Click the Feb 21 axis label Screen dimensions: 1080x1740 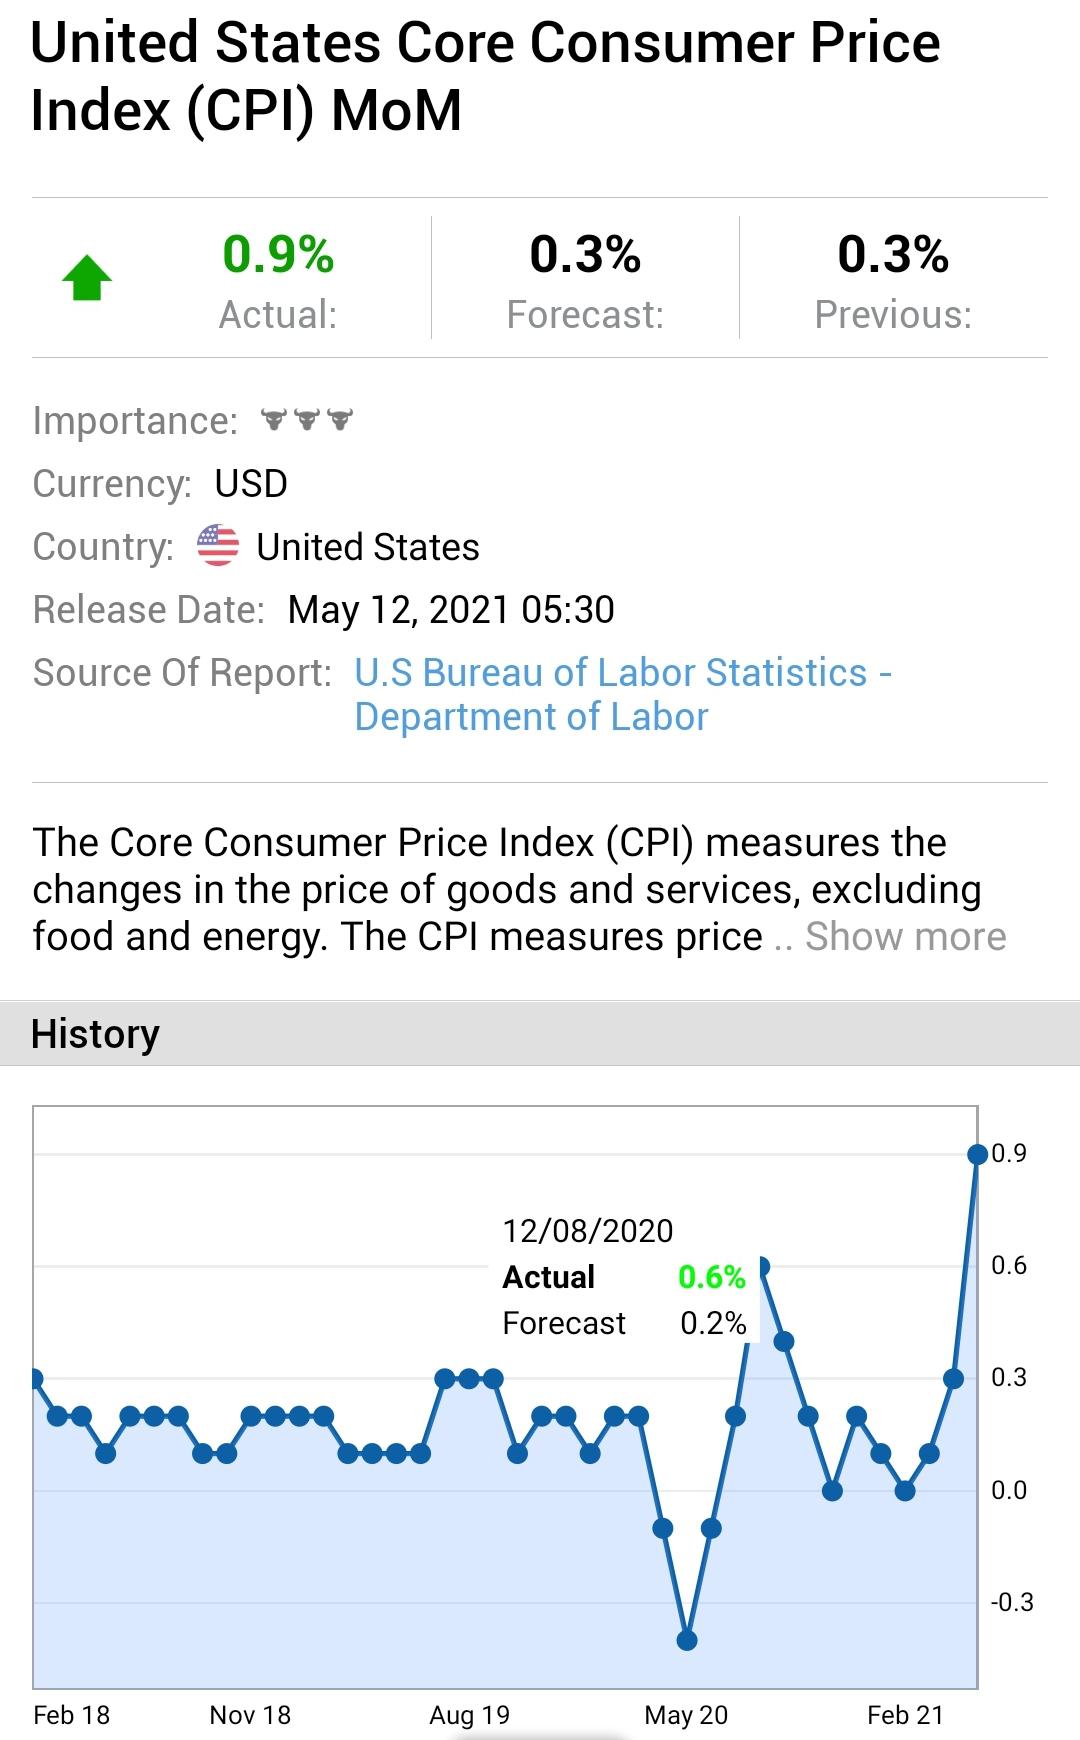pos(905,1715)
